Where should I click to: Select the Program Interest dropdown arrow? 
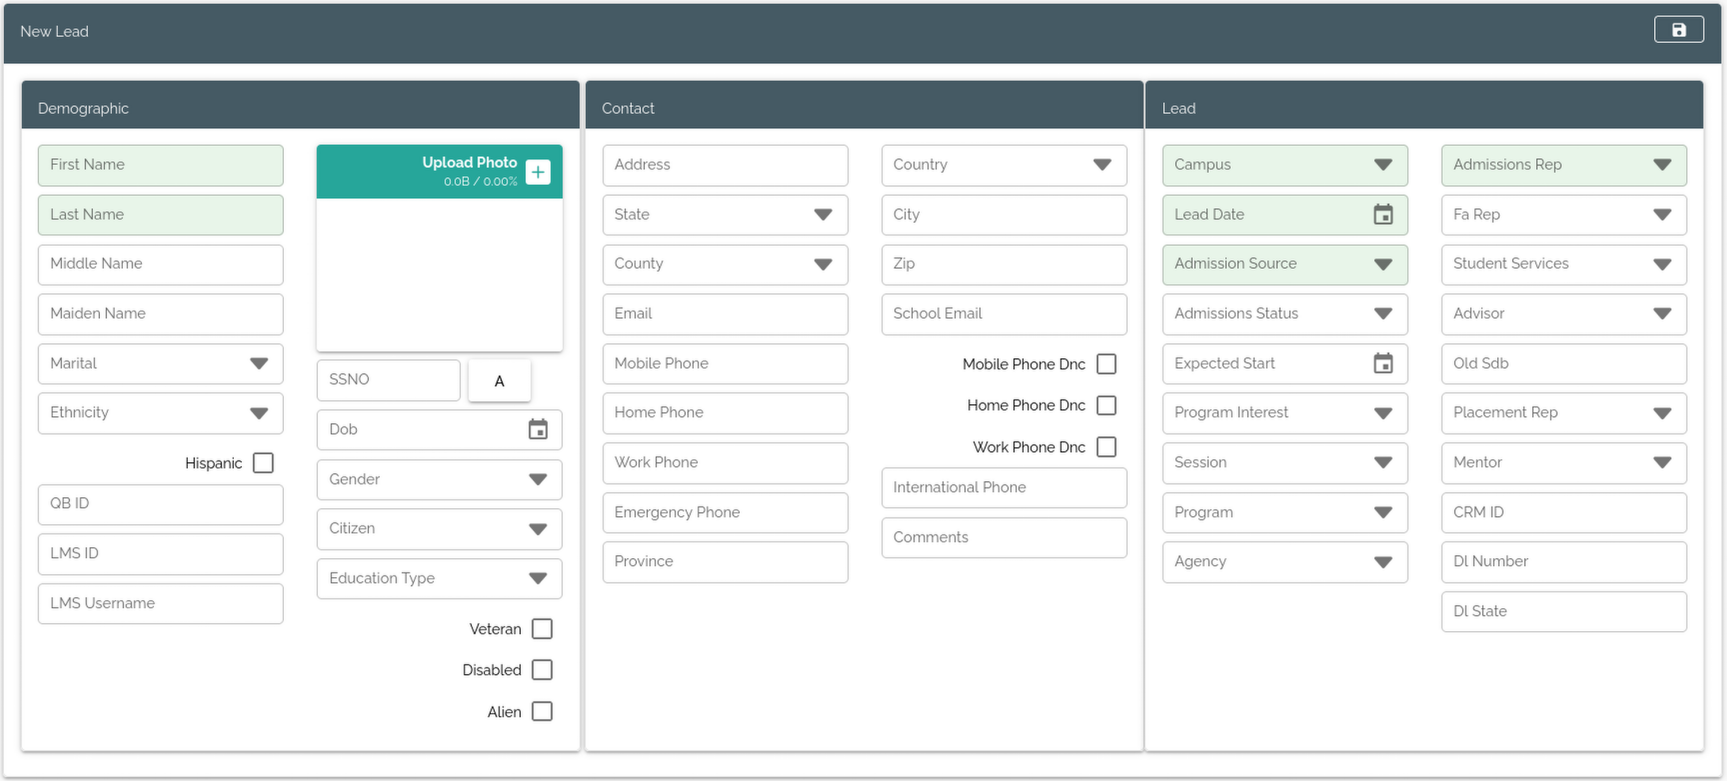tap(1383, 413)
